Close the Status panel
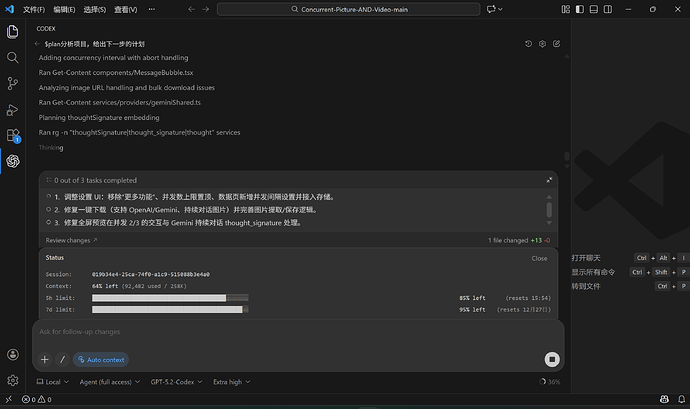Viewport: 690px width, 409px height. [x=539, y=258]
